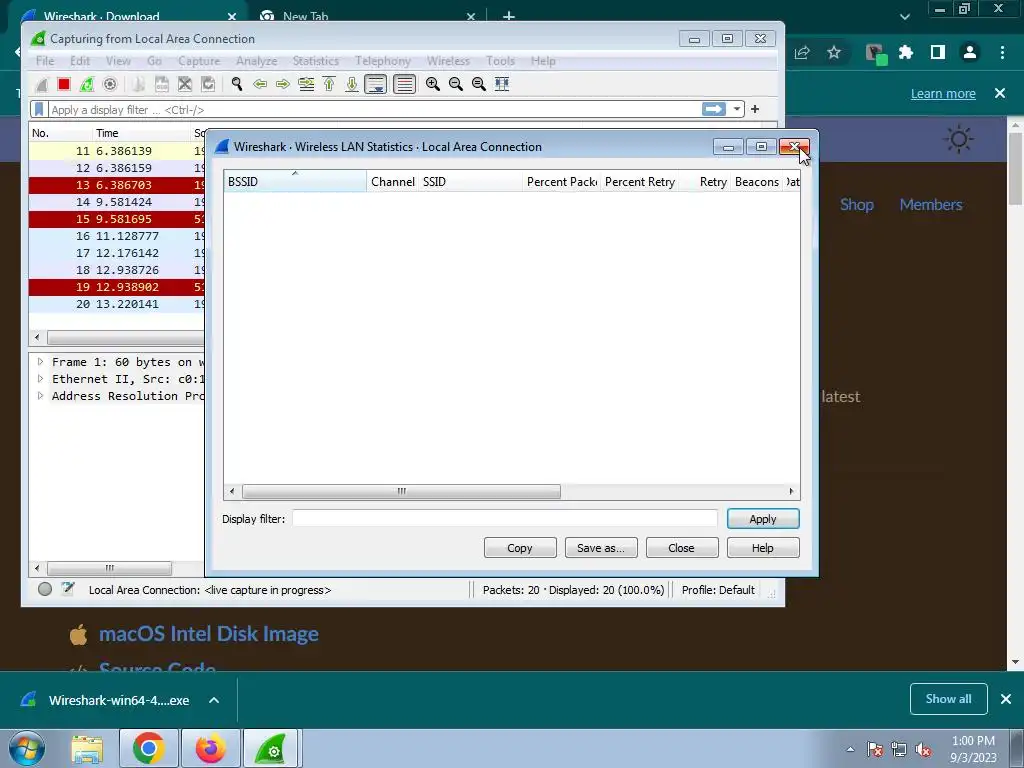Expand Ethernet II tree row

coord(40,379)
